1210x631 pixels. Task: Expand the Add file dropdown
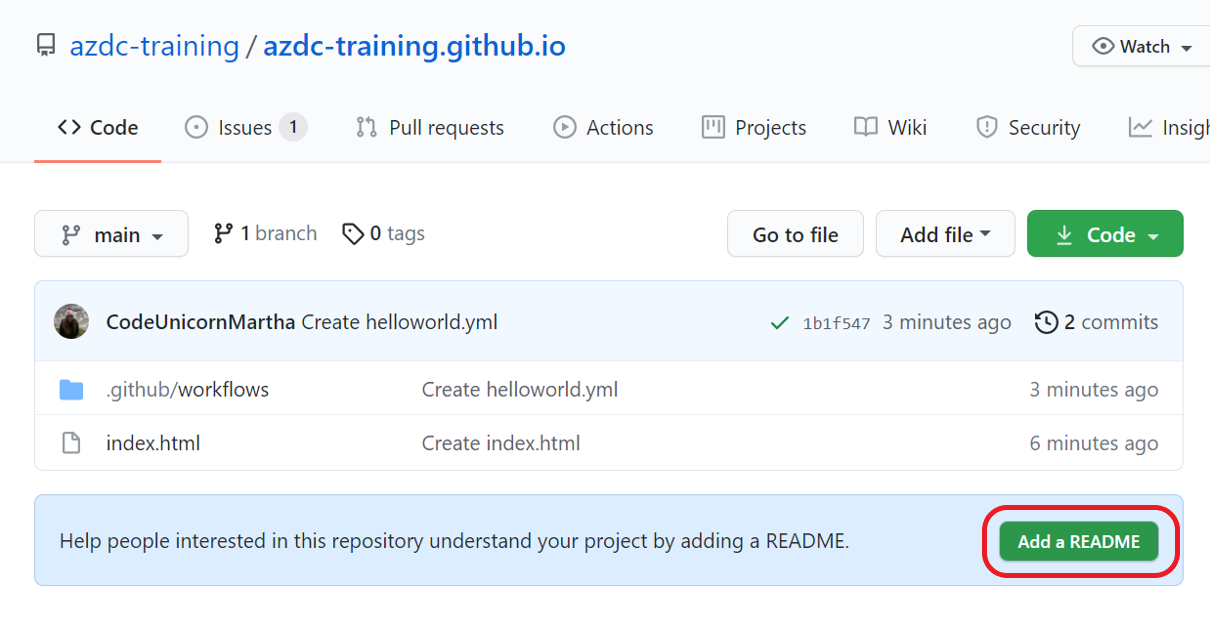pyautogui.click(x=944, y=233)
